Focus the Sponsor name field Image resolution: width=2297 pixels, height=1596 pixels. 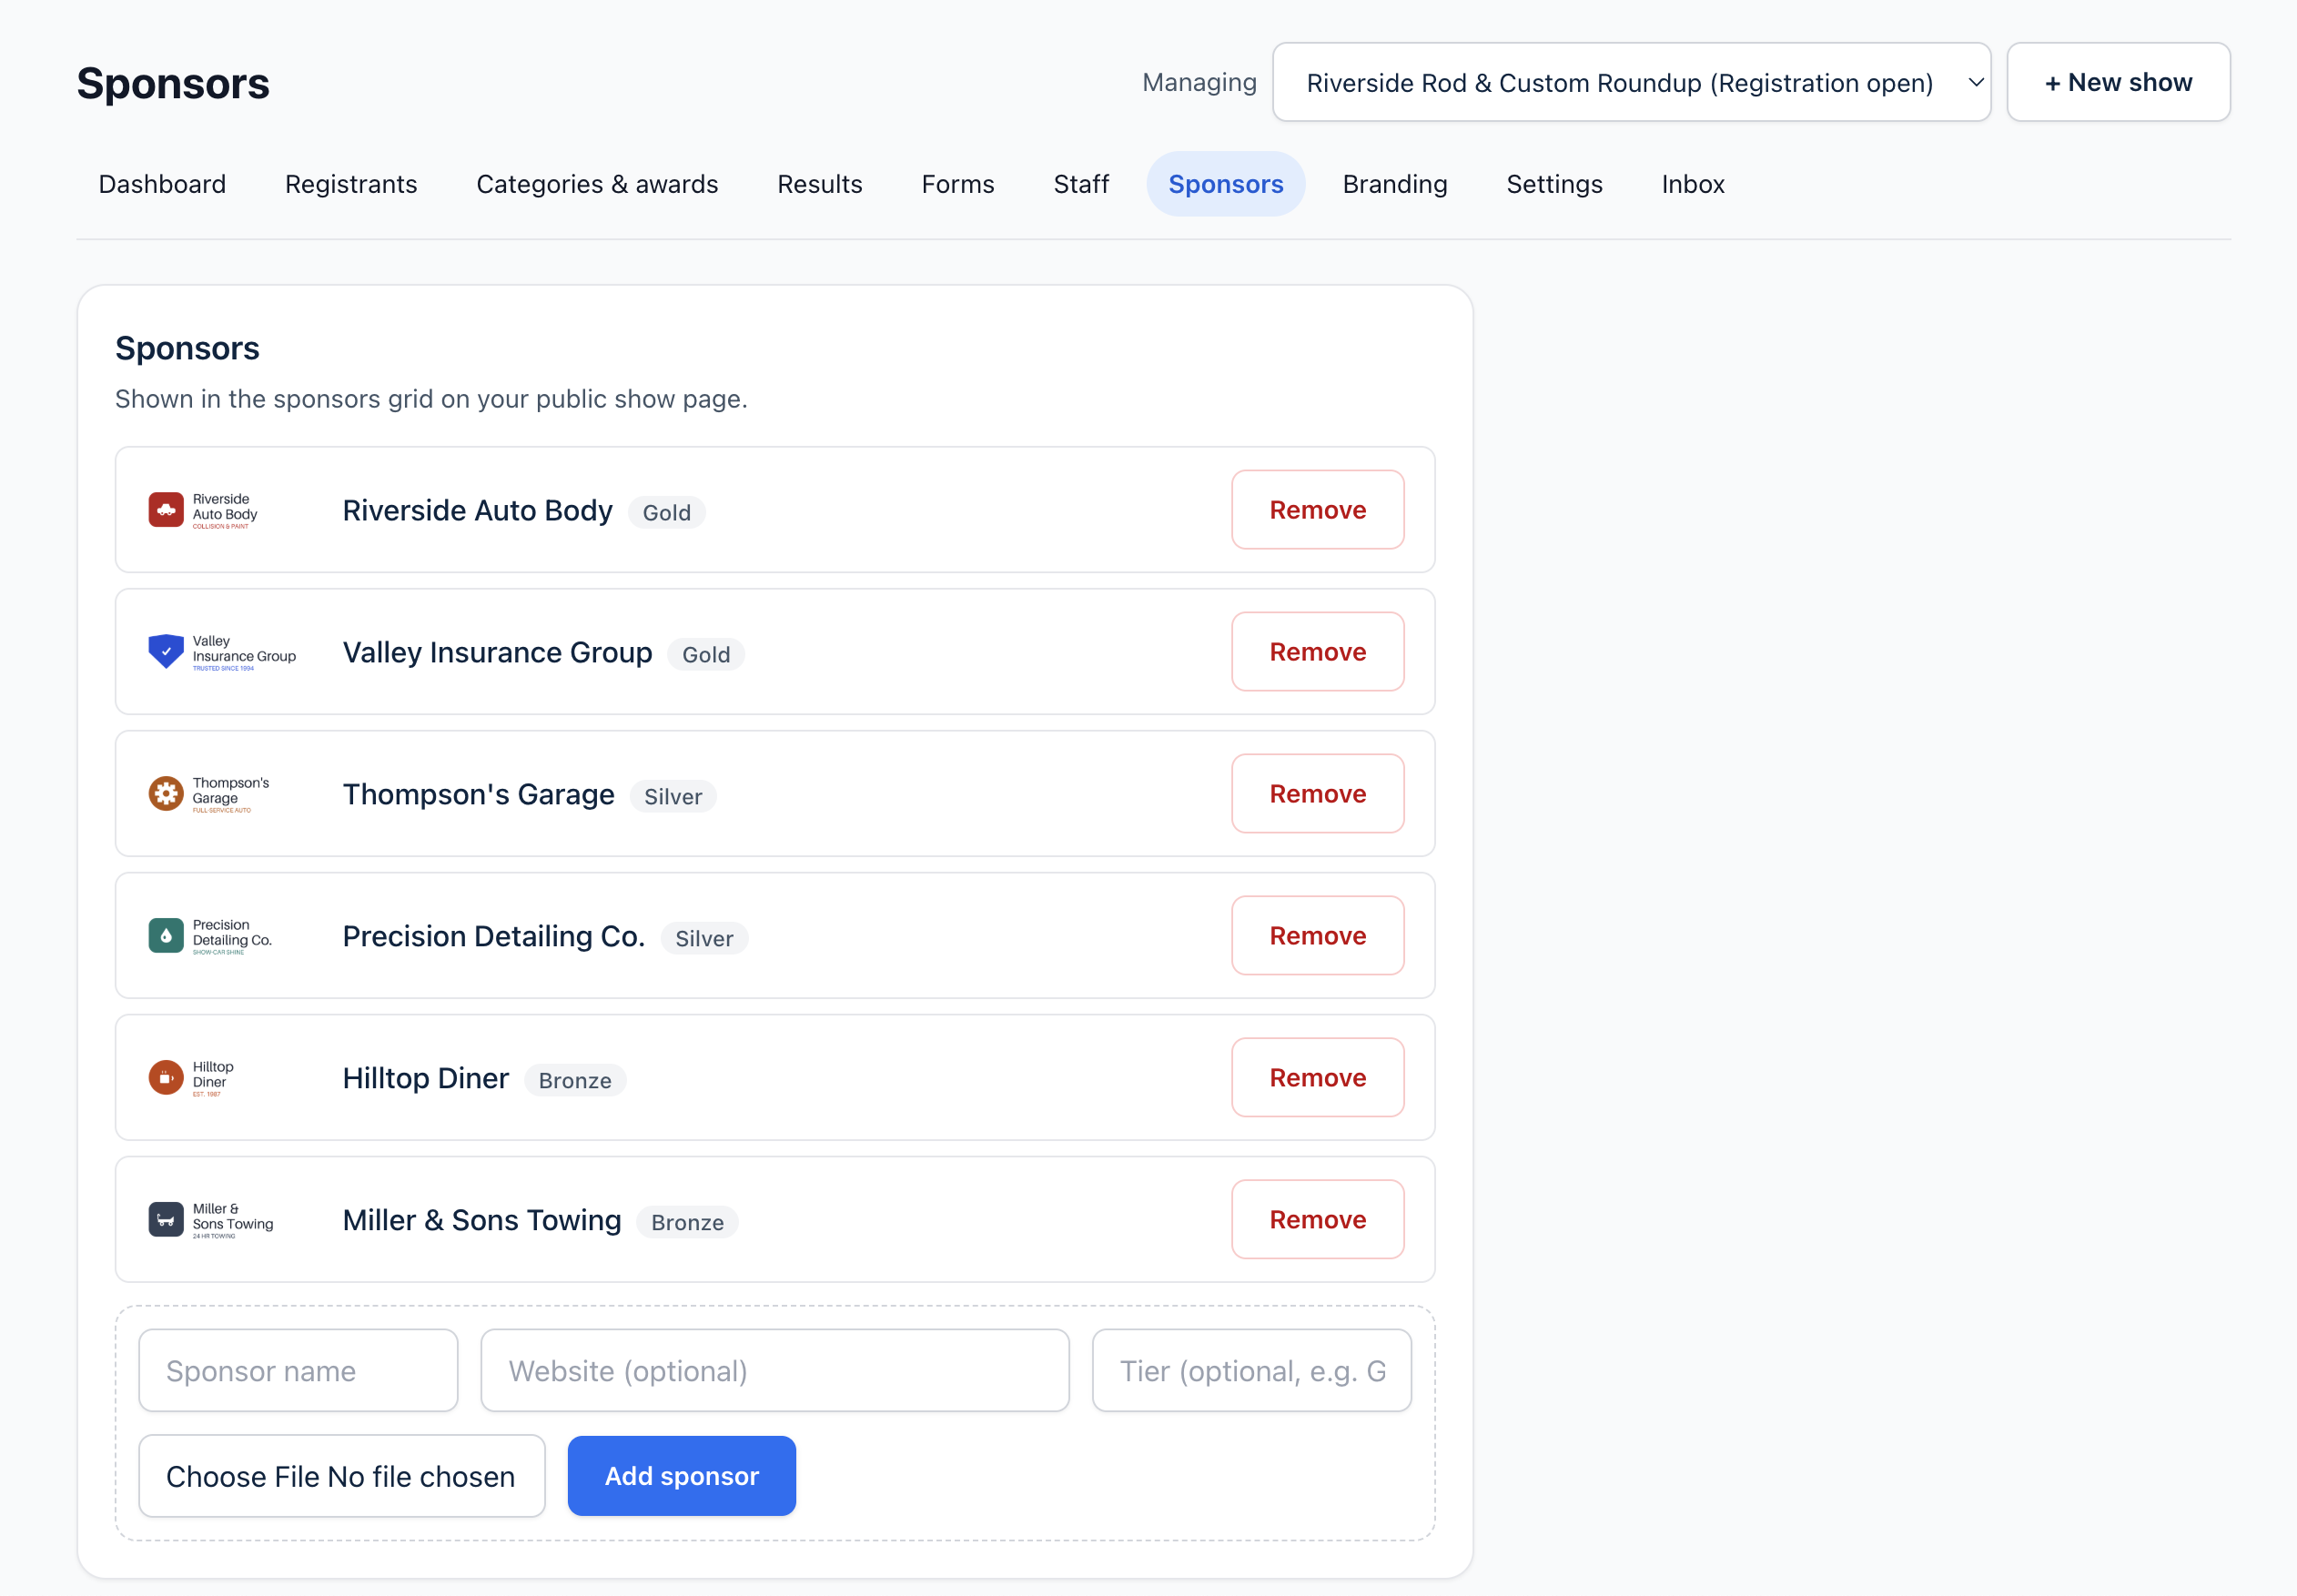click(x=298, y=1371)
